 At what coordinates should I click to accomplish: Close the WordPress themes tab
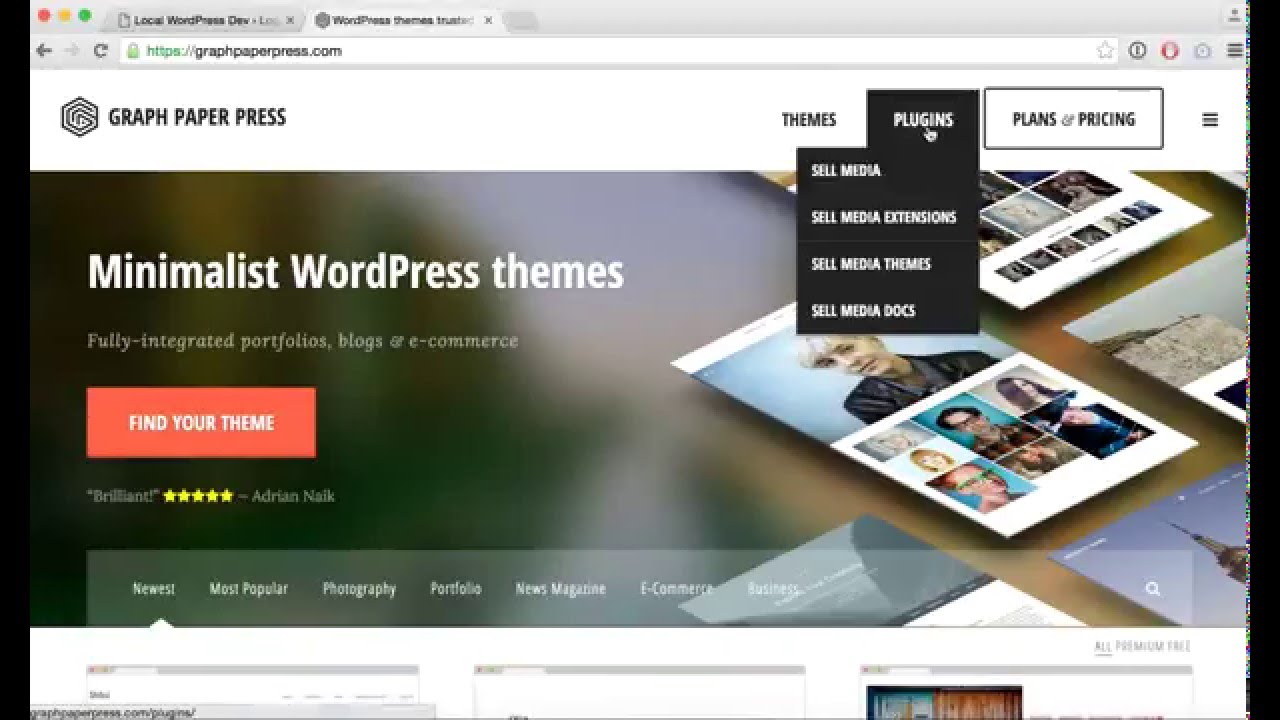tap(487, 20)
